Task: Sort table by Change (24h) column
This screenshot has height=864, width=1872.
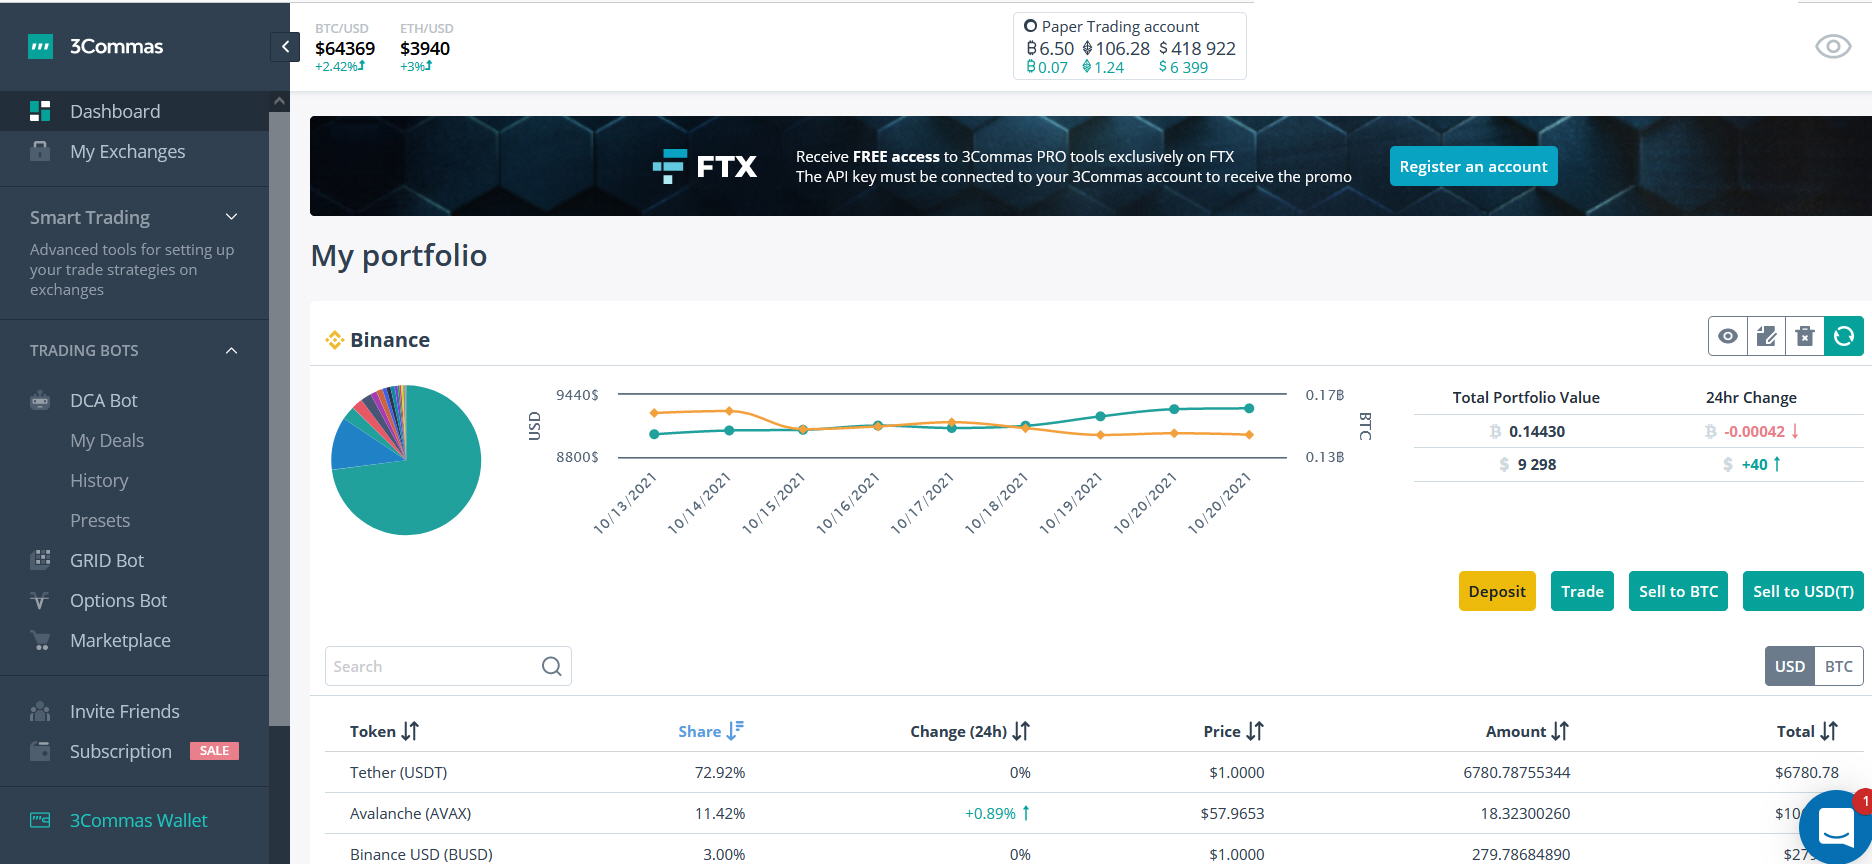Action: [969, 731]
